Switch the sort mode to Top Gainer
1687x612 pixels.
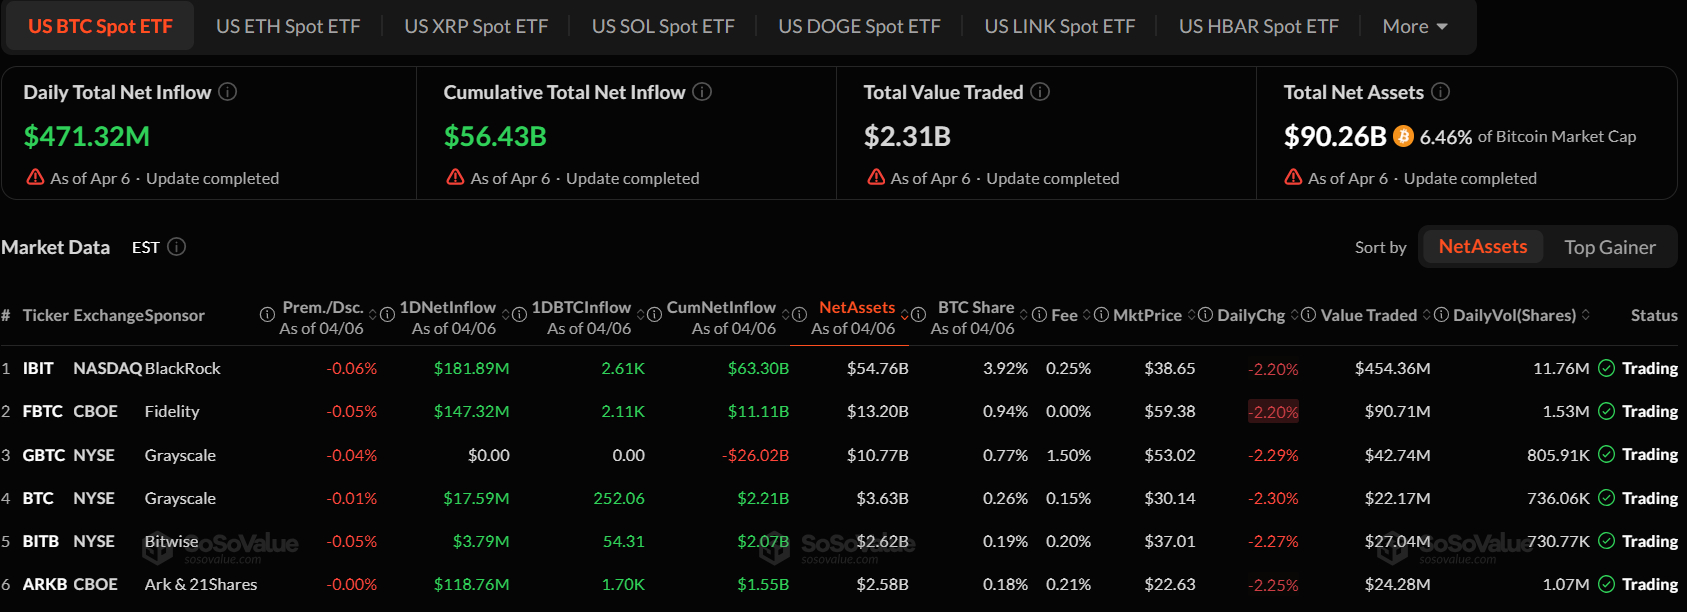(x=1611, y=246)
